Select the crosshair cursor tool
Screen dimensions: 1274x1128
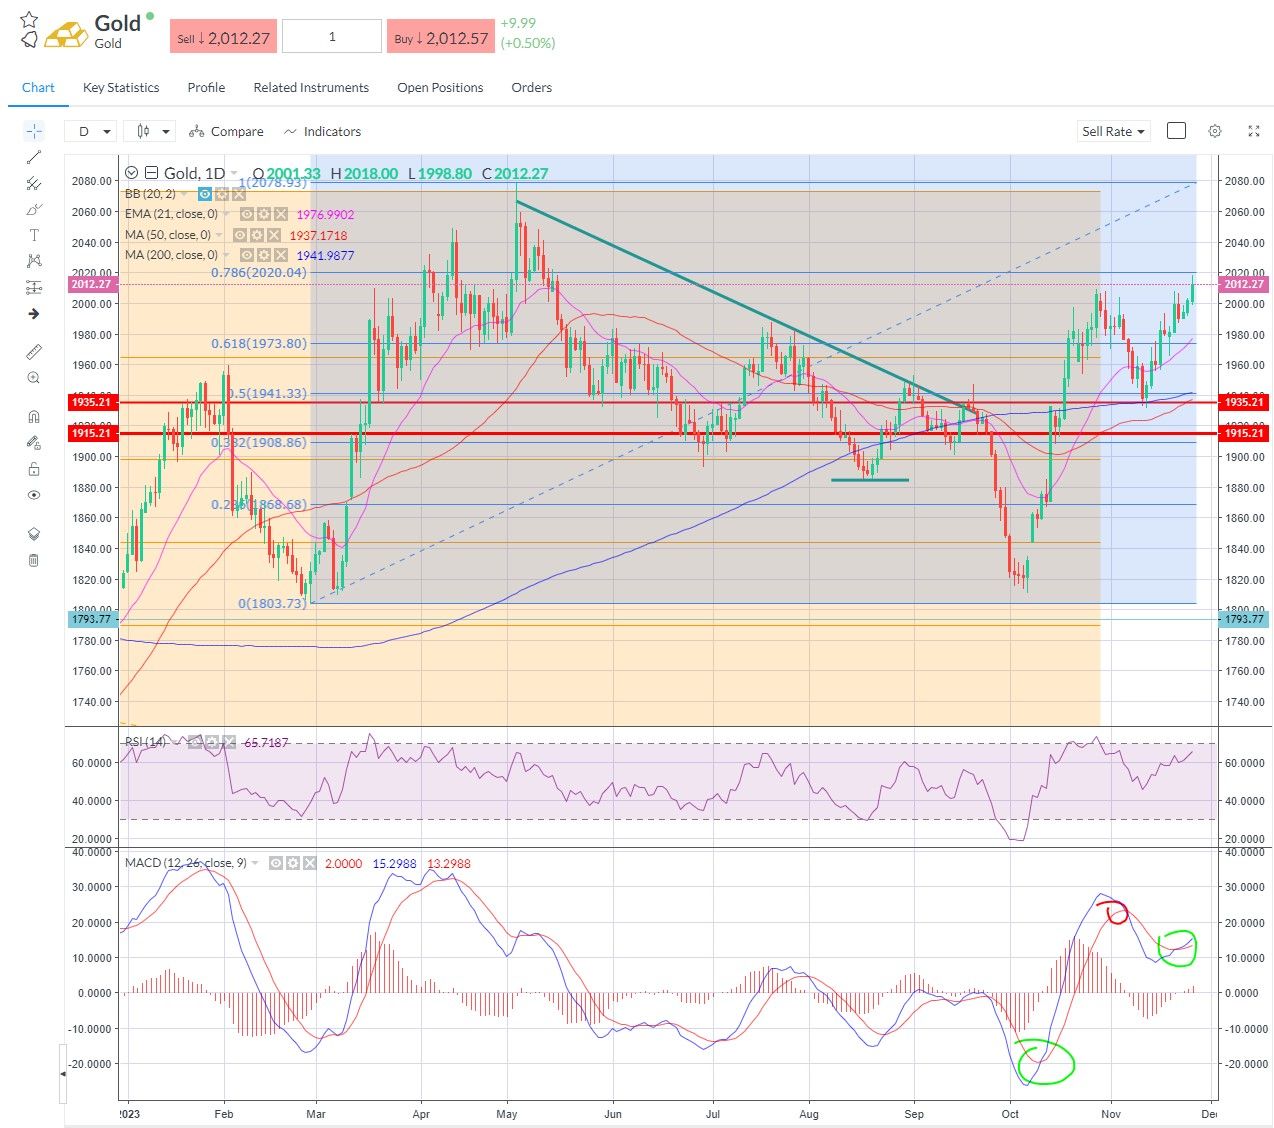click(34, 131)
